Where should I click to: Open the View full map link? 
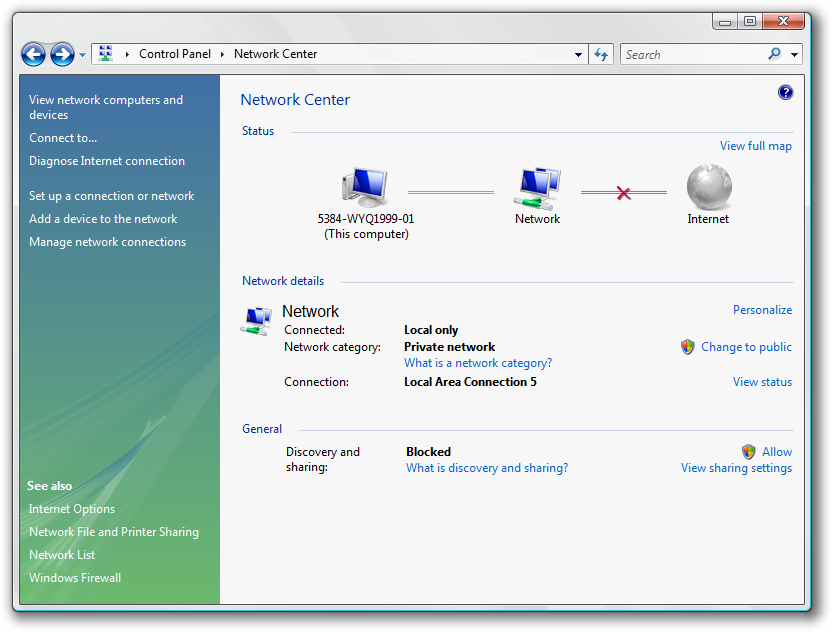(x=755, y=146)
